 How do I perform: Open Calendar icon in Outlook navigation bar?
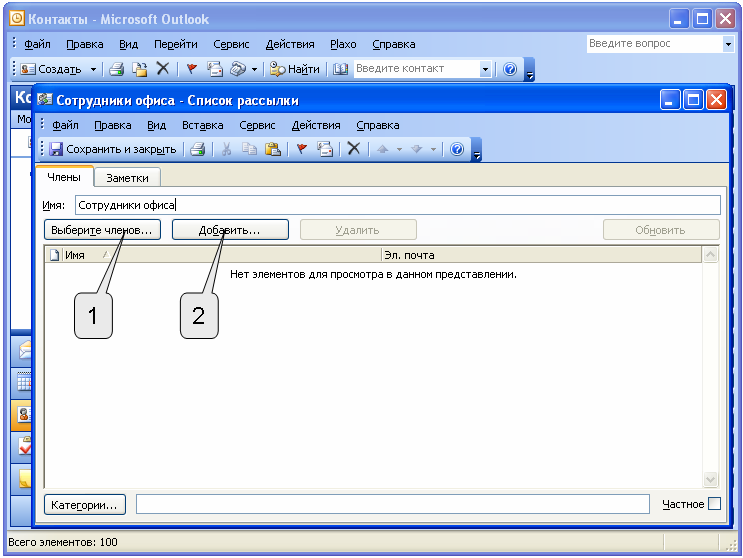(x=24, y=381)
